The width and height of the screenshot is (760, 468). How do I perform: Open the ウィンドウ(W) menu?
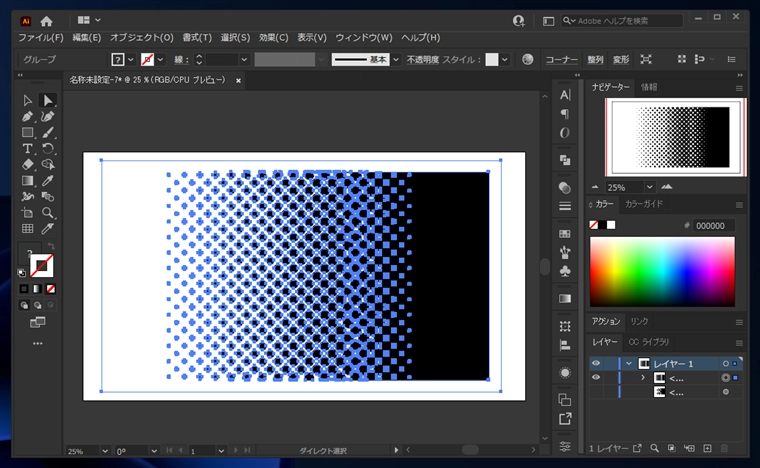(x=364, y=37)
